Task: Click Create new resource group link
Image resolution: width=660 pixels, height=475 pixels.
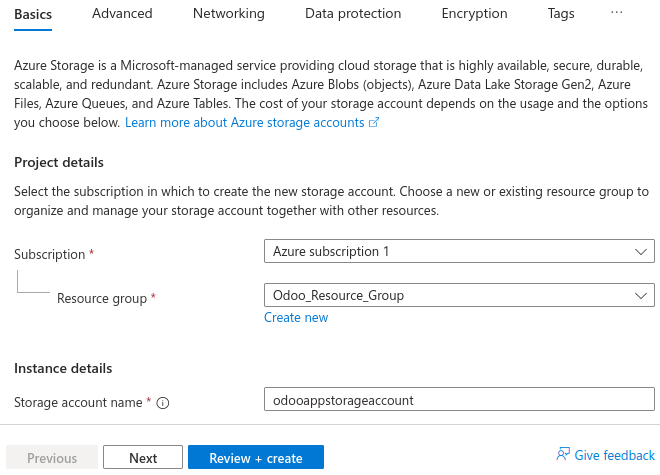Action: (x=296, y=317)
